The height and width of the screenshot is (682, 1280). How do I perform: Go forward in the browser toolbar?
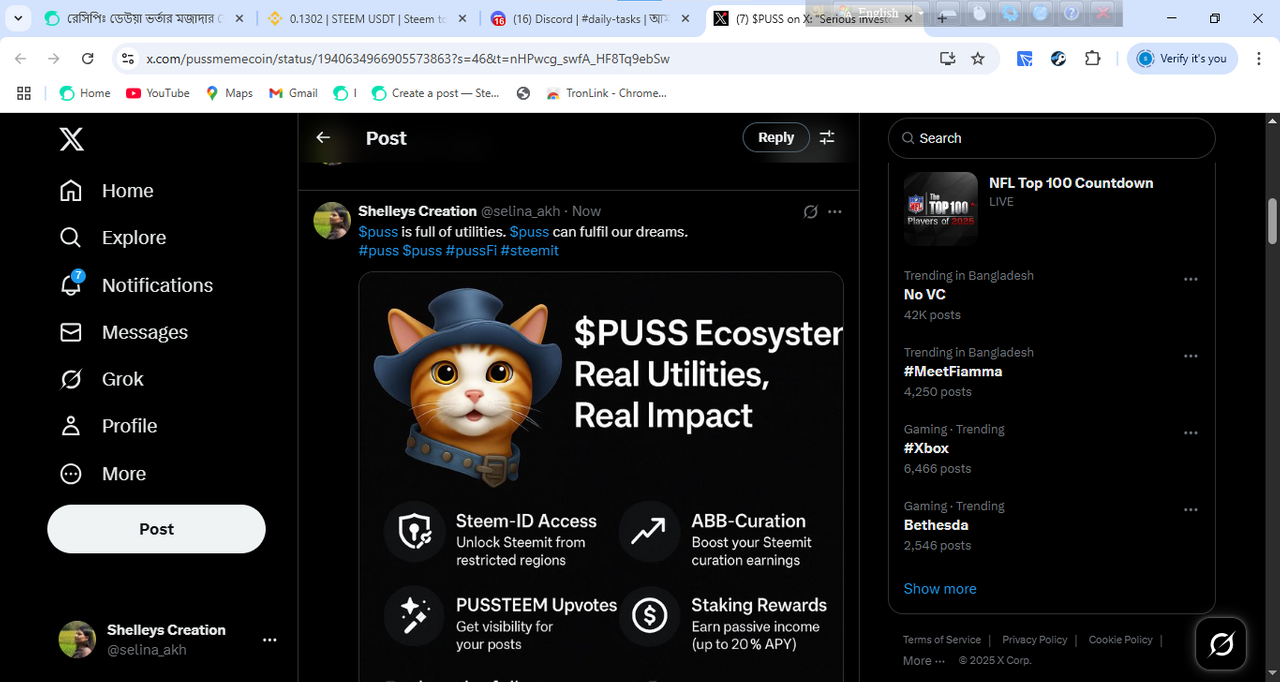click(54, 59)
